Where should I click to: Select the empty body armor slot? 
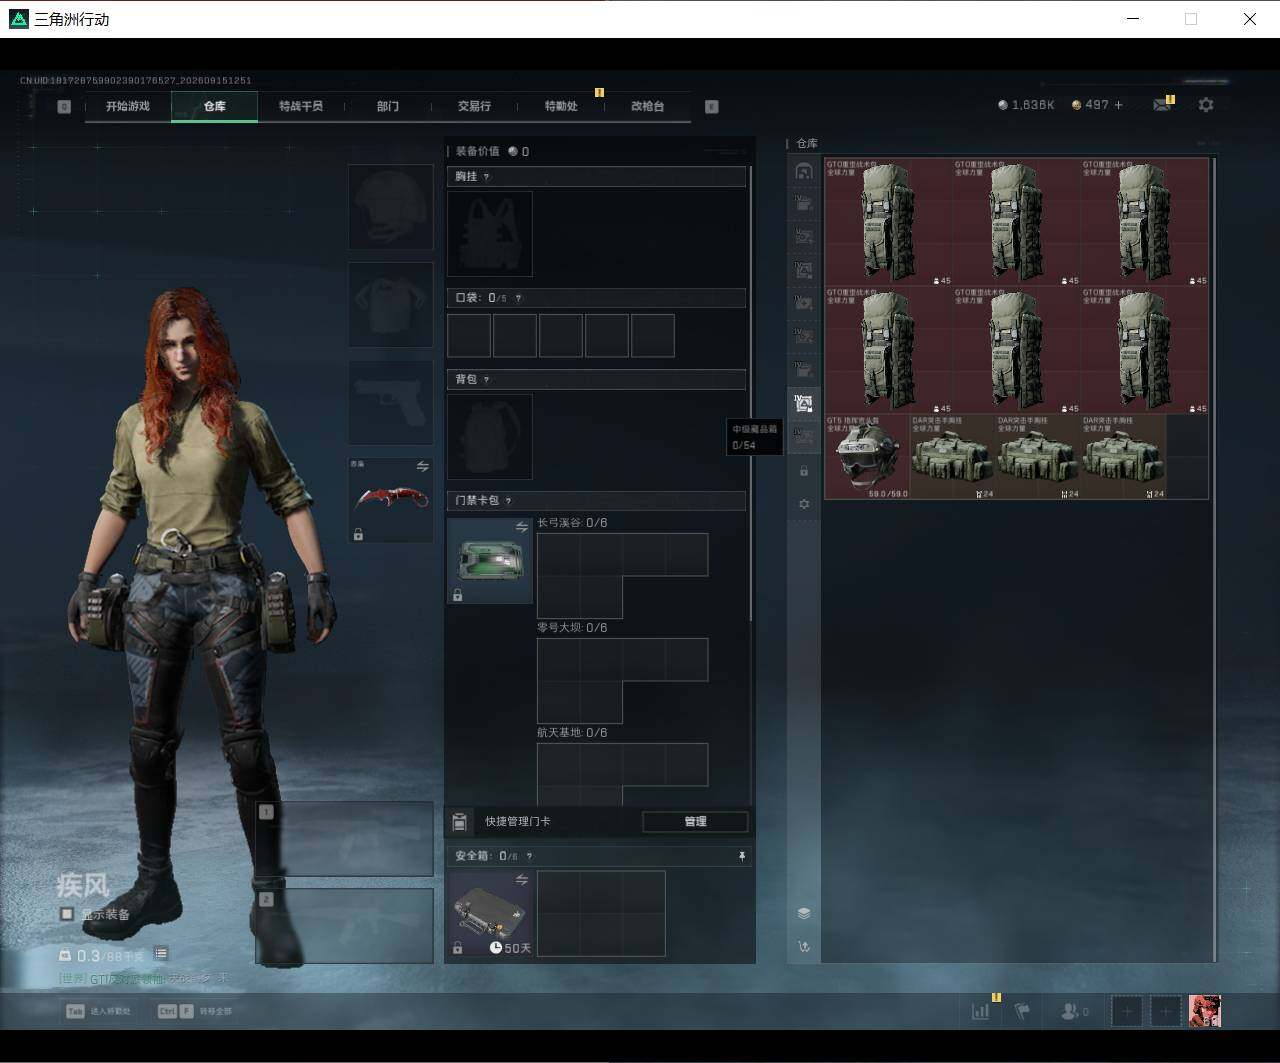390,305
